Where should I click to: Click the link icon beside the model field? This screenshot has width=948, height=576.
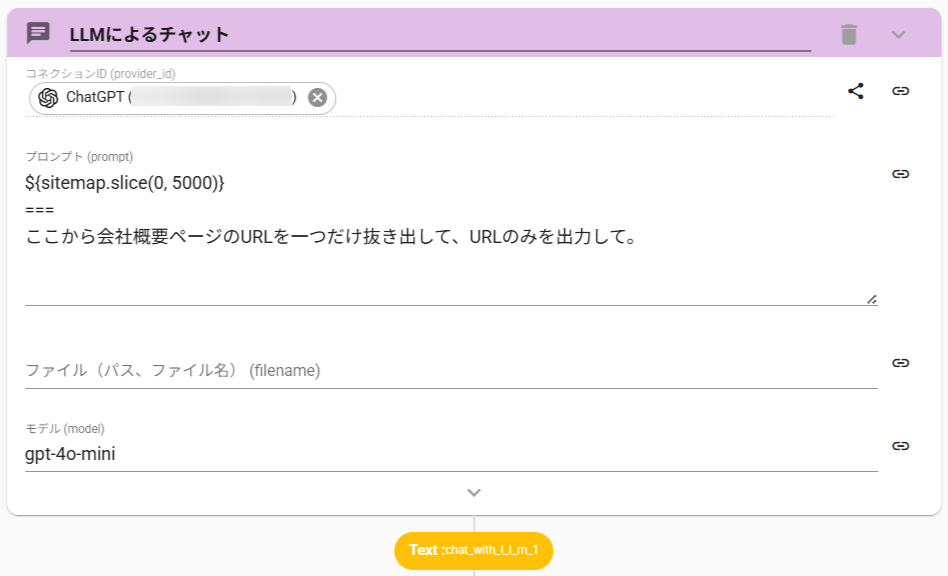pyautogui.click(x=901, y=446)
